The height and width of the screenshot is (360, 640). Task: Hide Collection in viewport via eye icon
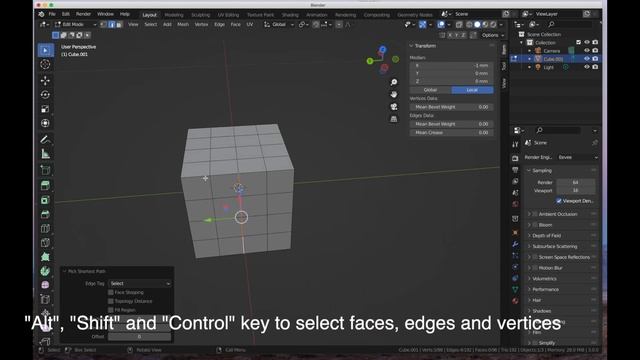coord(587,42)
